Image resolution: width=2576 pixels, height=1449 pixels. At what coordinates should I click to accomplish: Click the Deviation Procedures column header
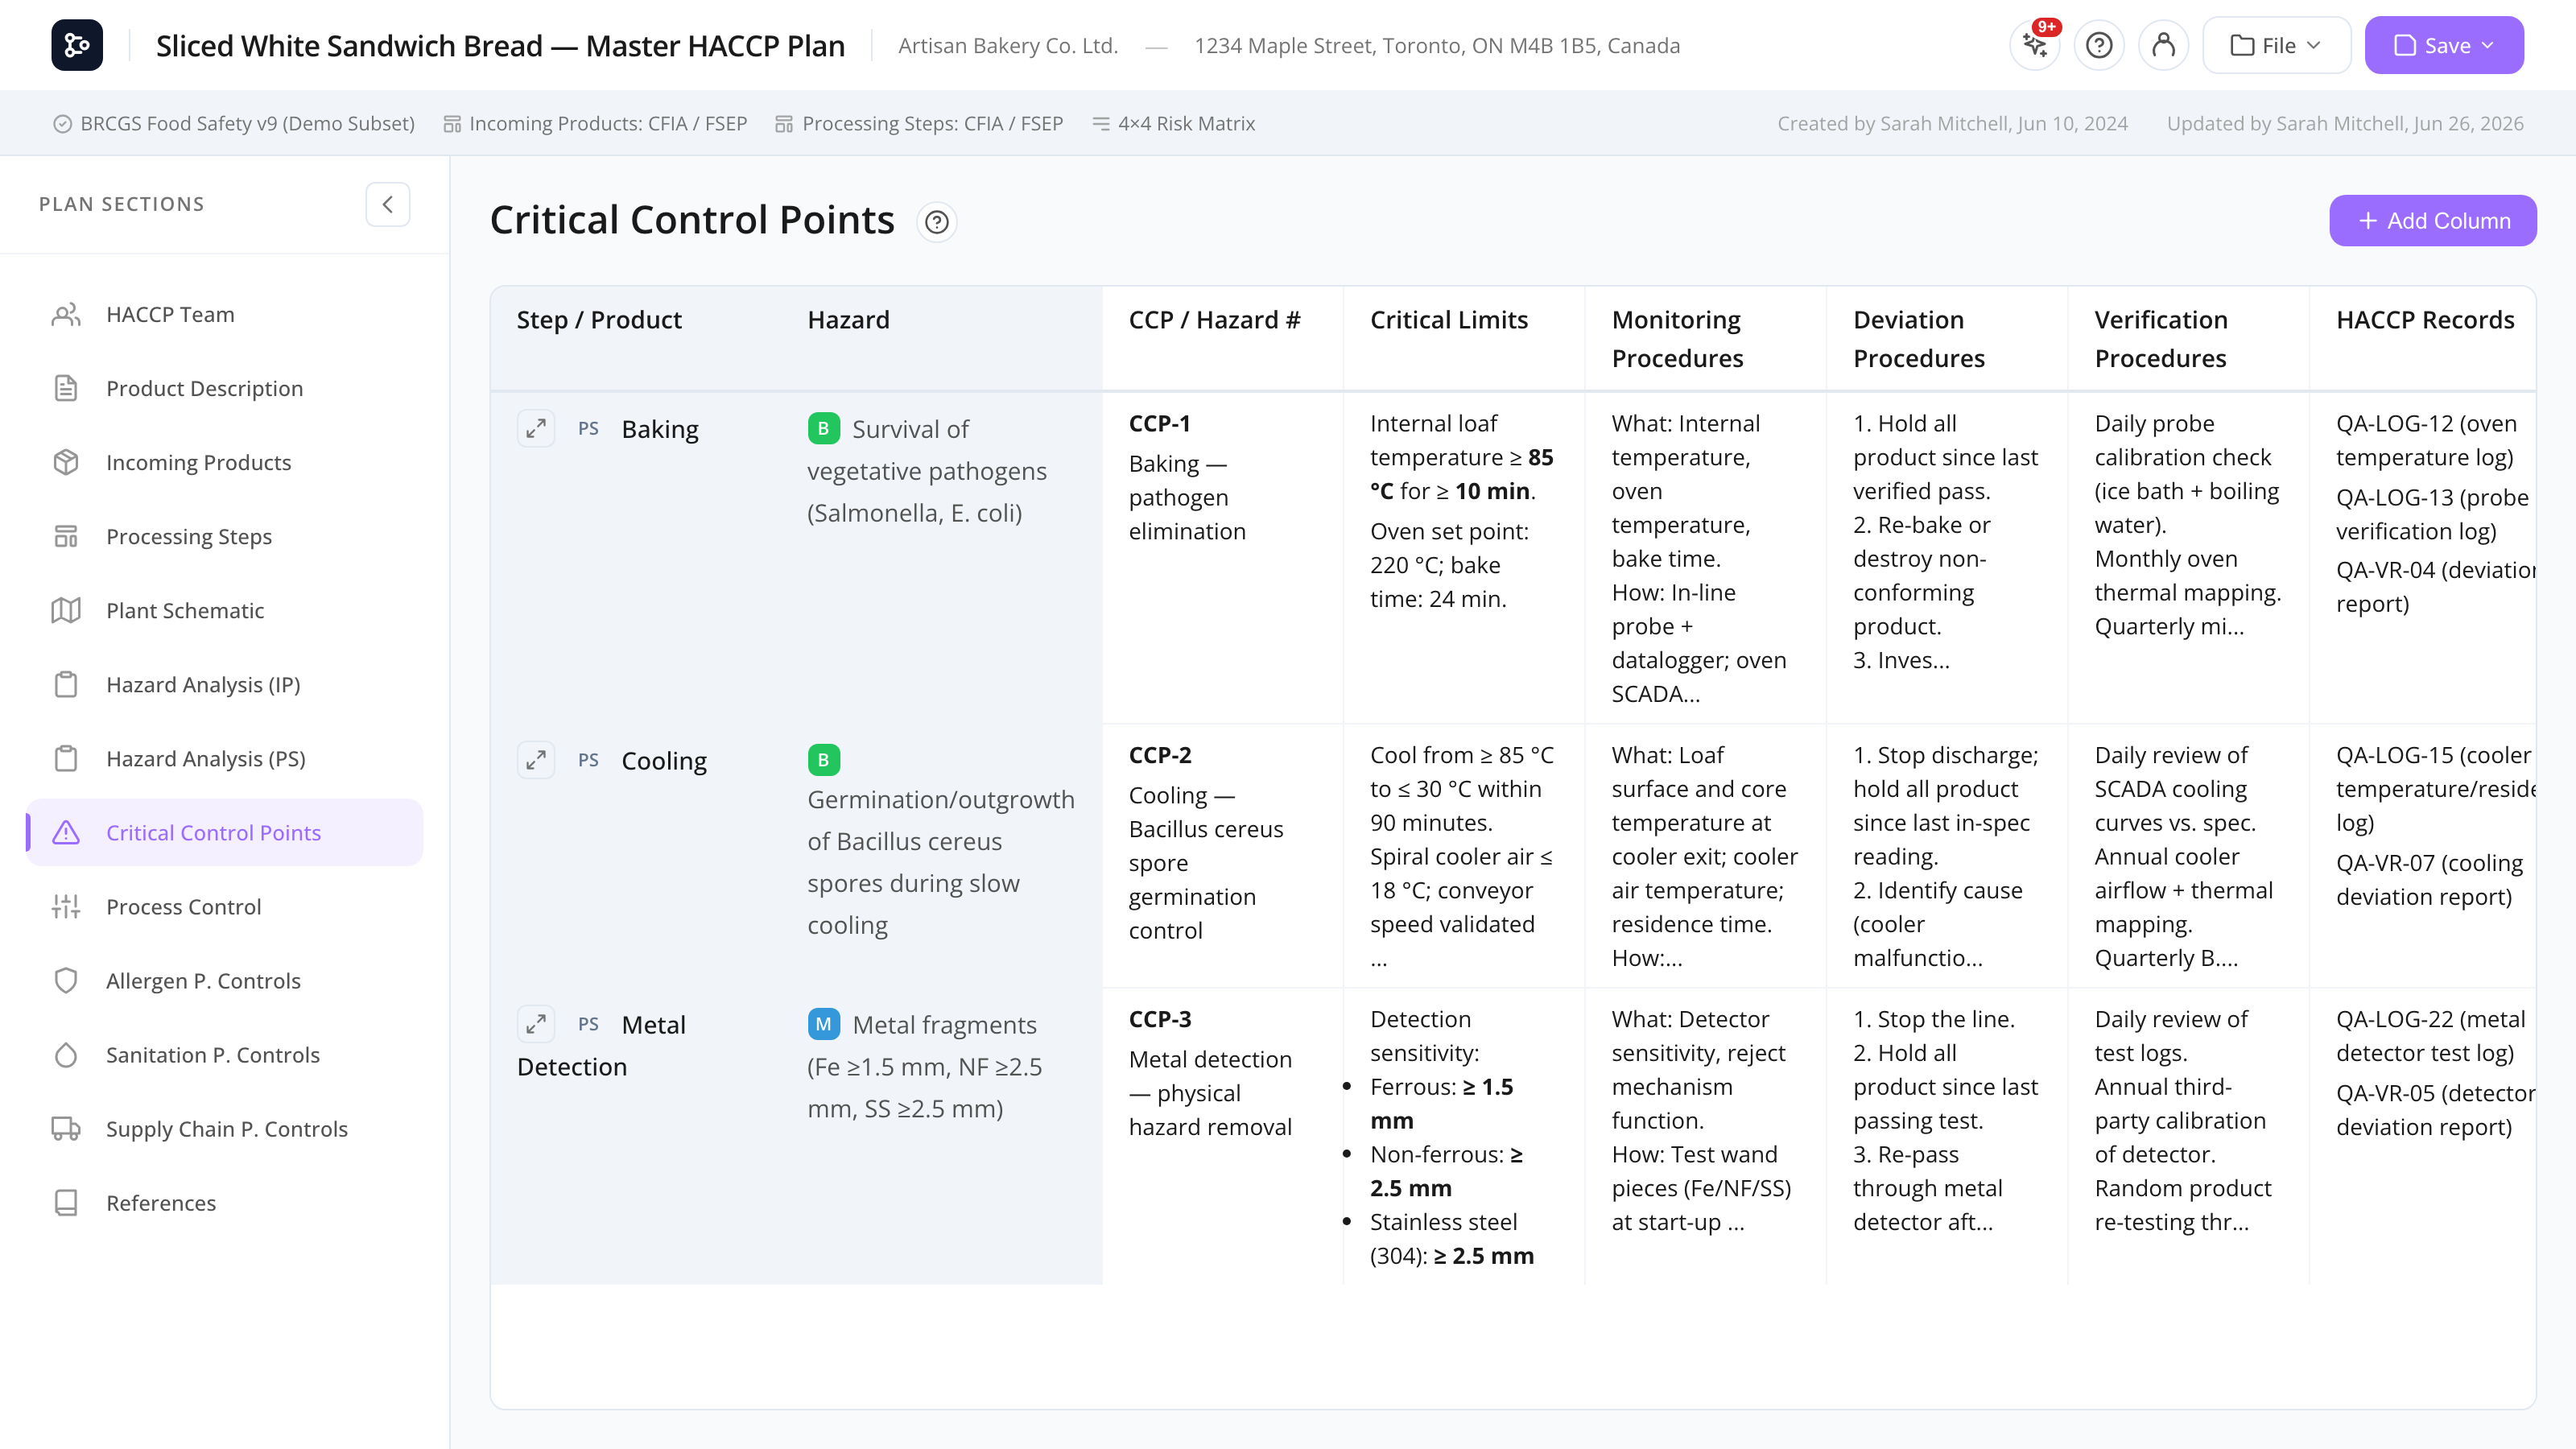[1946, 339]
